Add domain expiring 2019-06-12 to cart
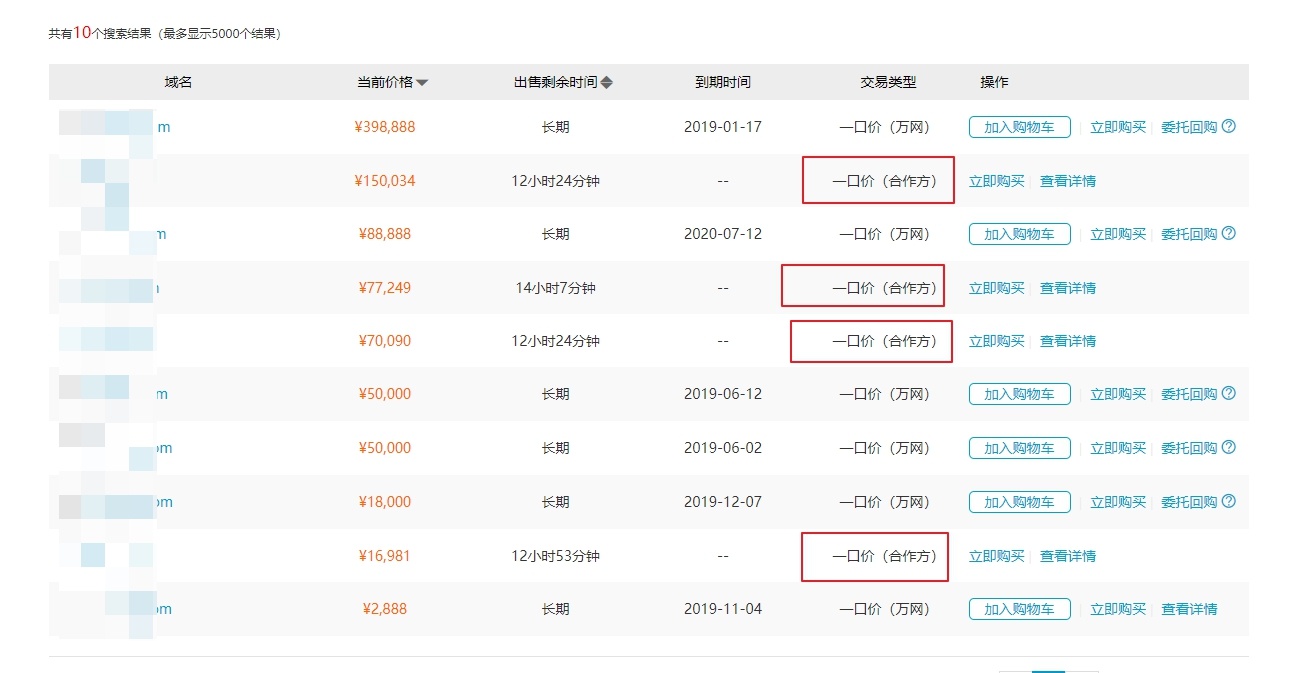 (1019, 394)
